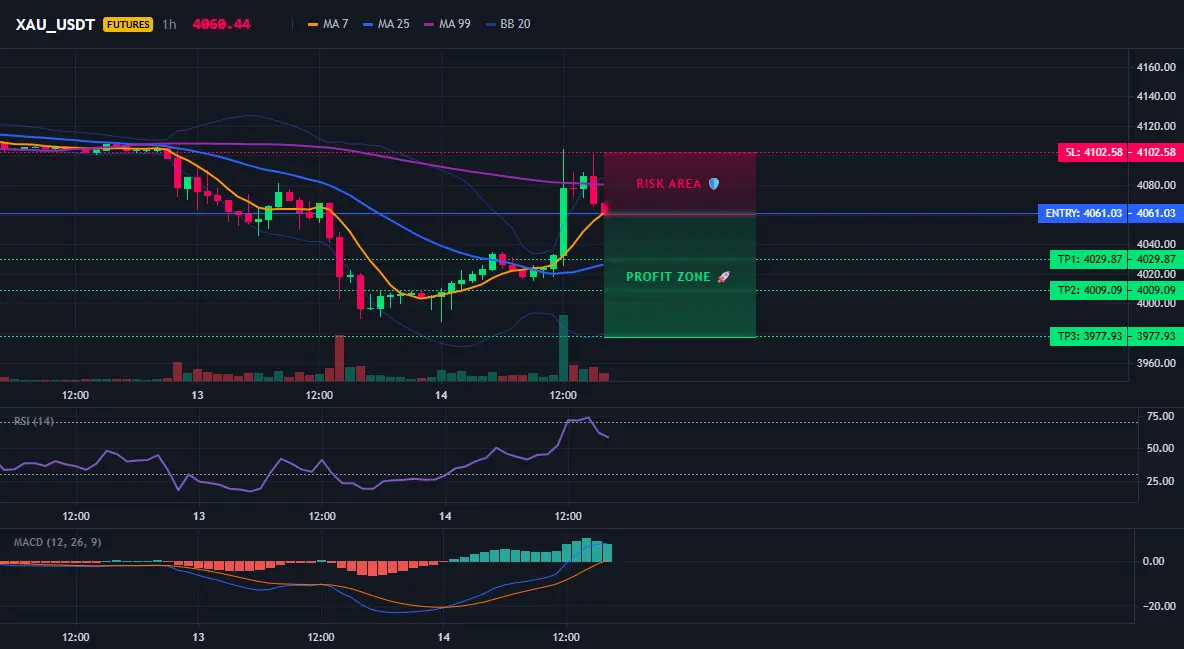Click the 4120.00 price axis value
Image resolution: width=1184 pixels, height=649 pixels.
pyautogui.click(x=1156, y=126)
